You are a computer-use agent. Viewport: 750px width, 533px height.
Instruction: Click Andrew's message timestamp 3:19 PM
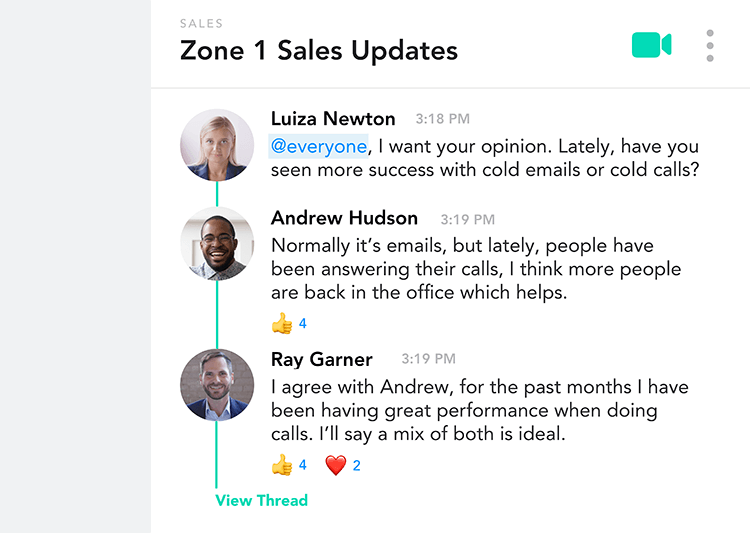pyautogui.click(x=467, y=220)
